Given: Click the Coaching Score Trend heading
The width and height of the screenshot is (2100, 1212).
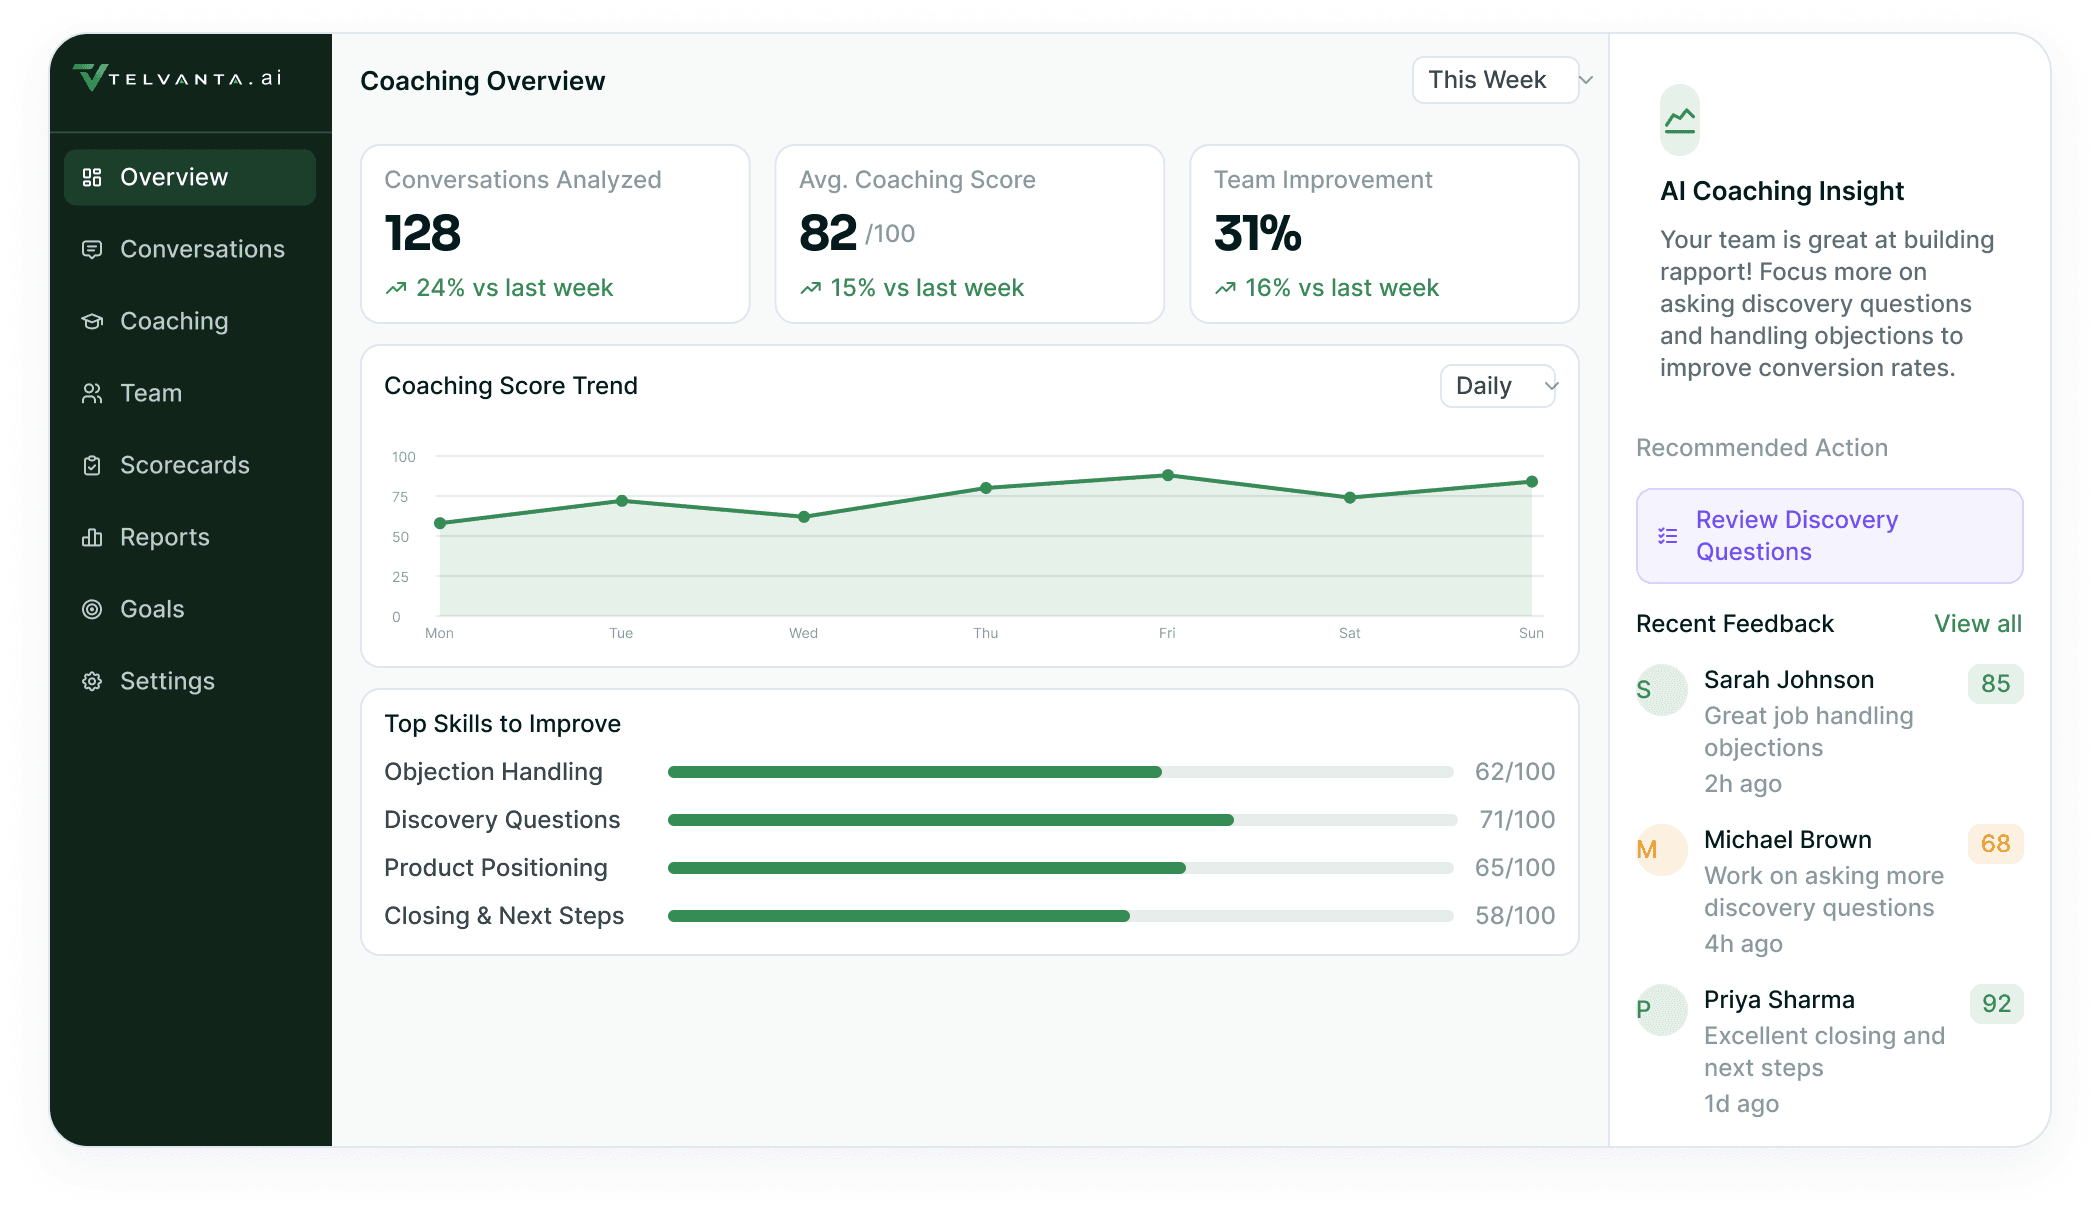Looking at the screenshot, I should point(511,386).
